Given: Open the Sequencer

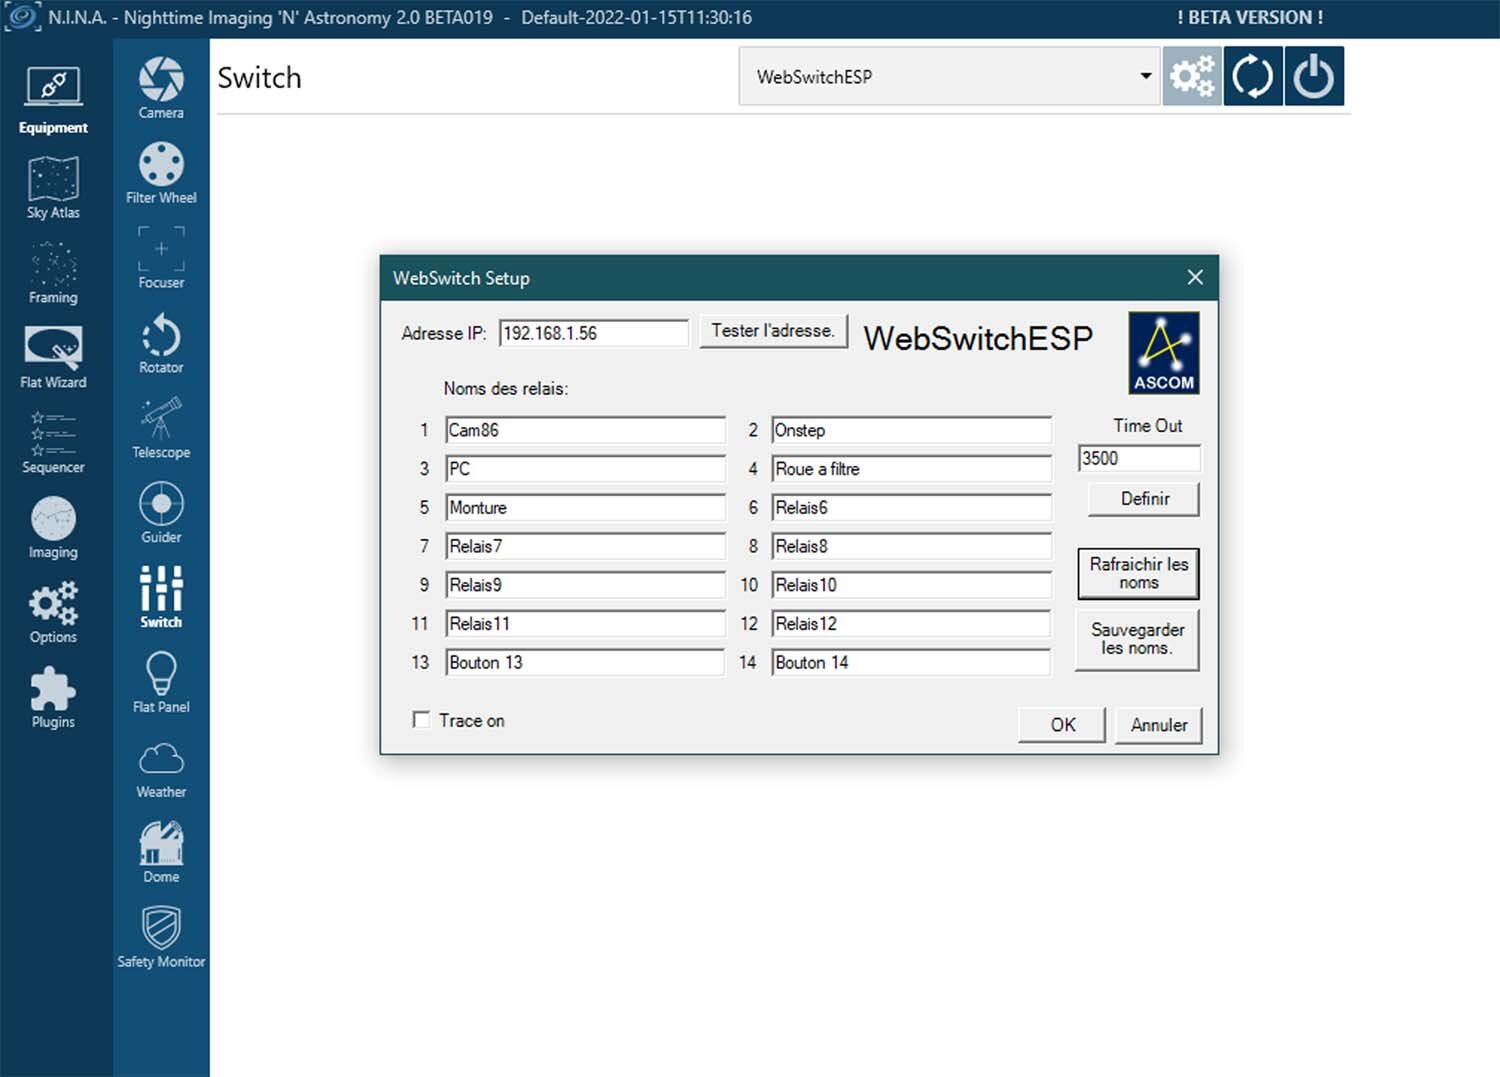Looking at the screenshot, I should tap(53, 443).
